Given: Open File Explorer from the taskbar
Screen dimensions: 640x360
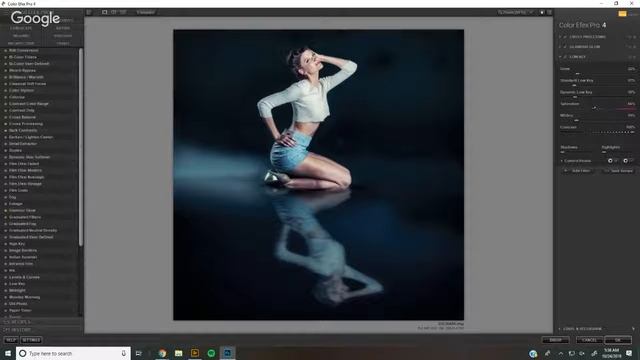Looking at the screenshot, I should tap(179, 353).
